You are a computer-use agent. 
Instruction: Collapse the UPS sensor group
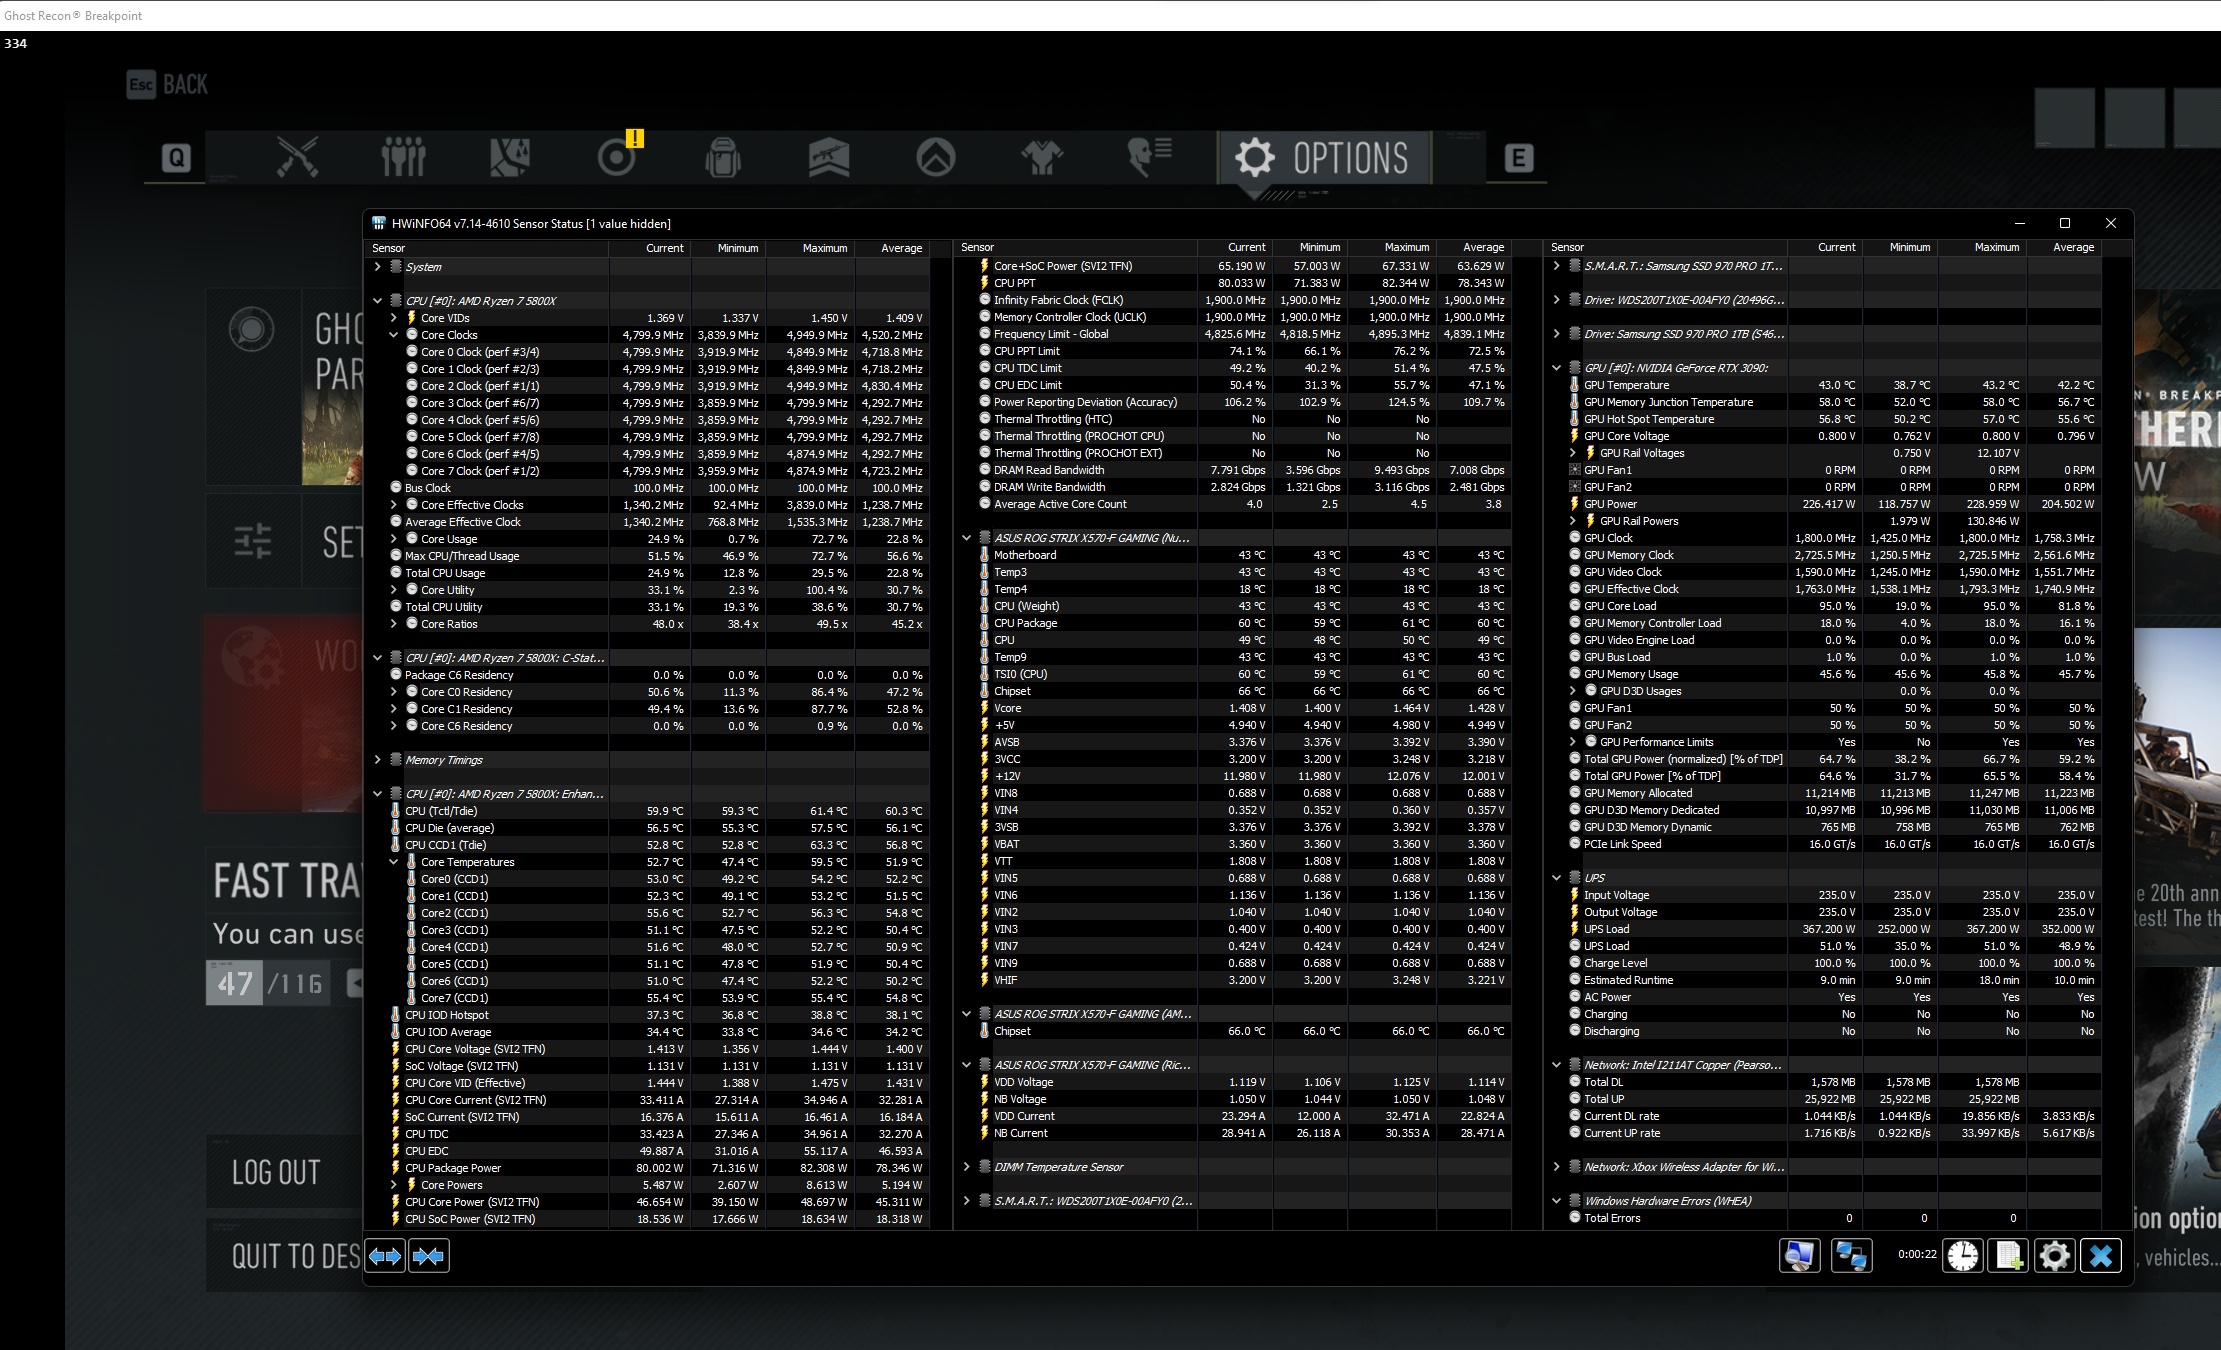[1556, 878]
